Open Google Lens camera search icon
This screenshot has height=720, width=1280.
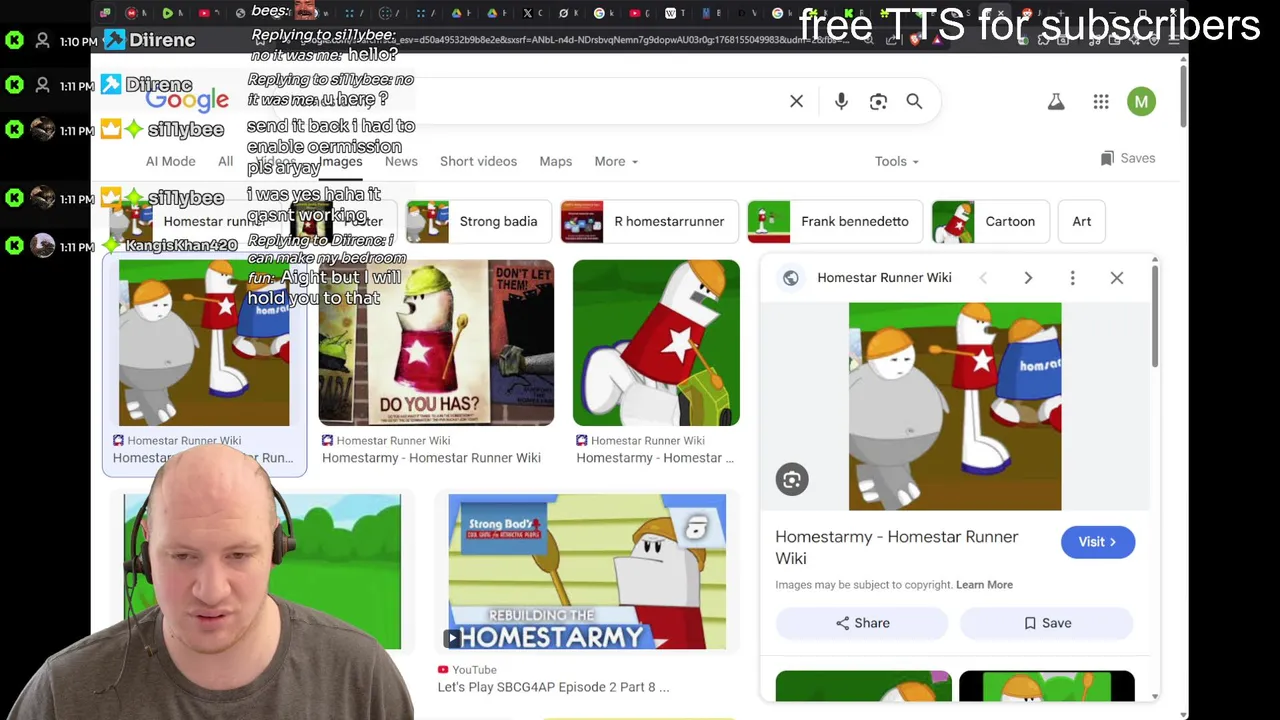(878, 101)
